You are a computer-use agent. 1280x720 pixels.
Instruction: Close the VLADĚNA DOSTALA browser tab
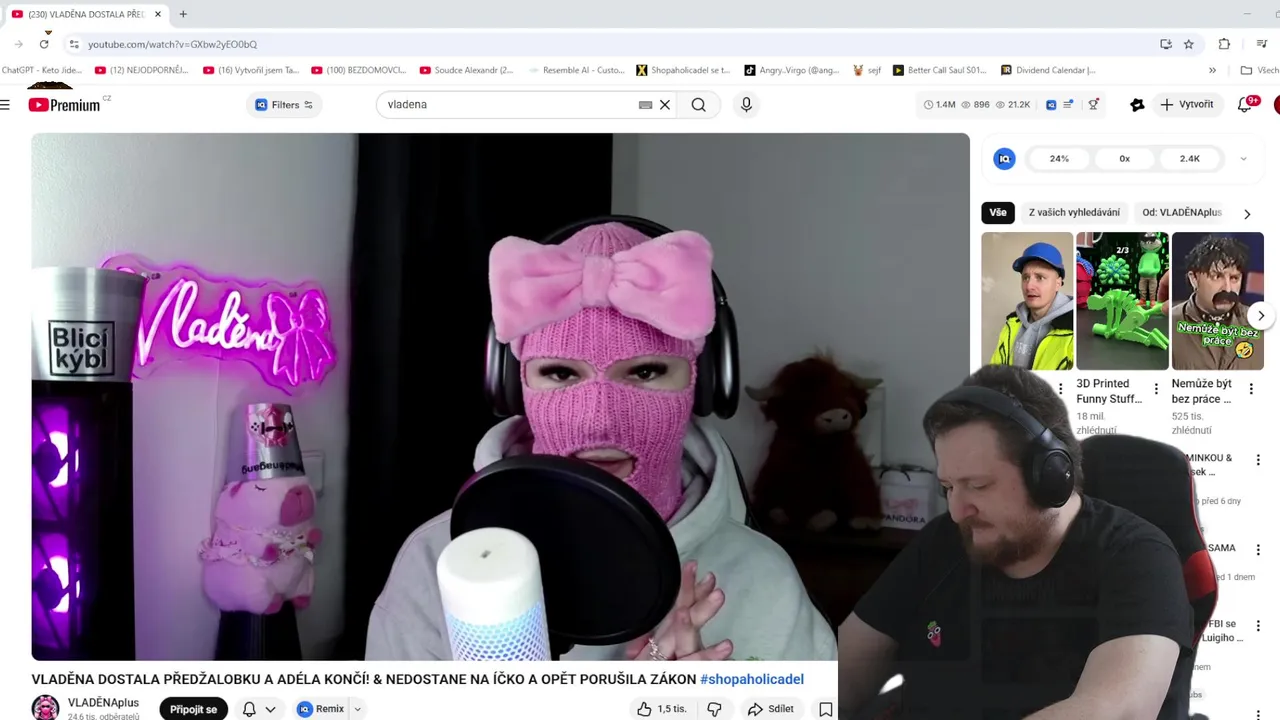(157, 14)
